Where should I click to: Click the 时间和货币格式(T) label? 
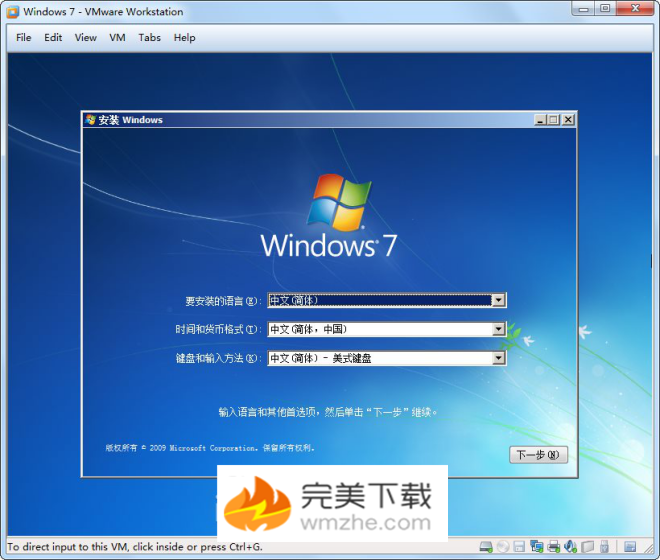(x=217, y=329)
